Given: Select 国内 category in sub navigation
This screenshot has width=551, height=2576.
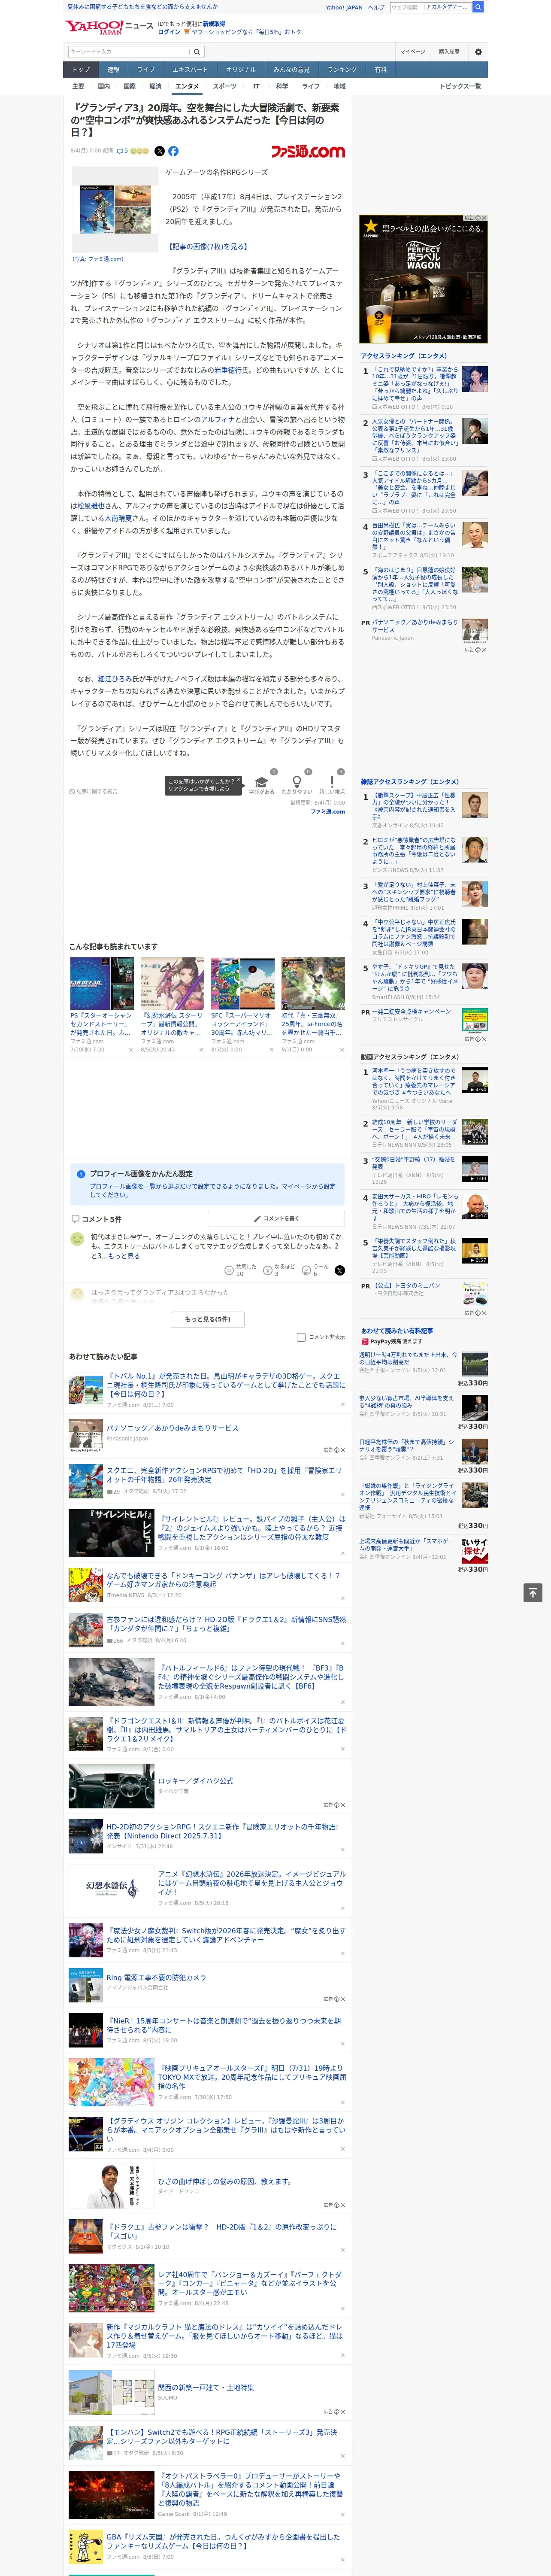Looking at the screenshot, I should point(103,86).
